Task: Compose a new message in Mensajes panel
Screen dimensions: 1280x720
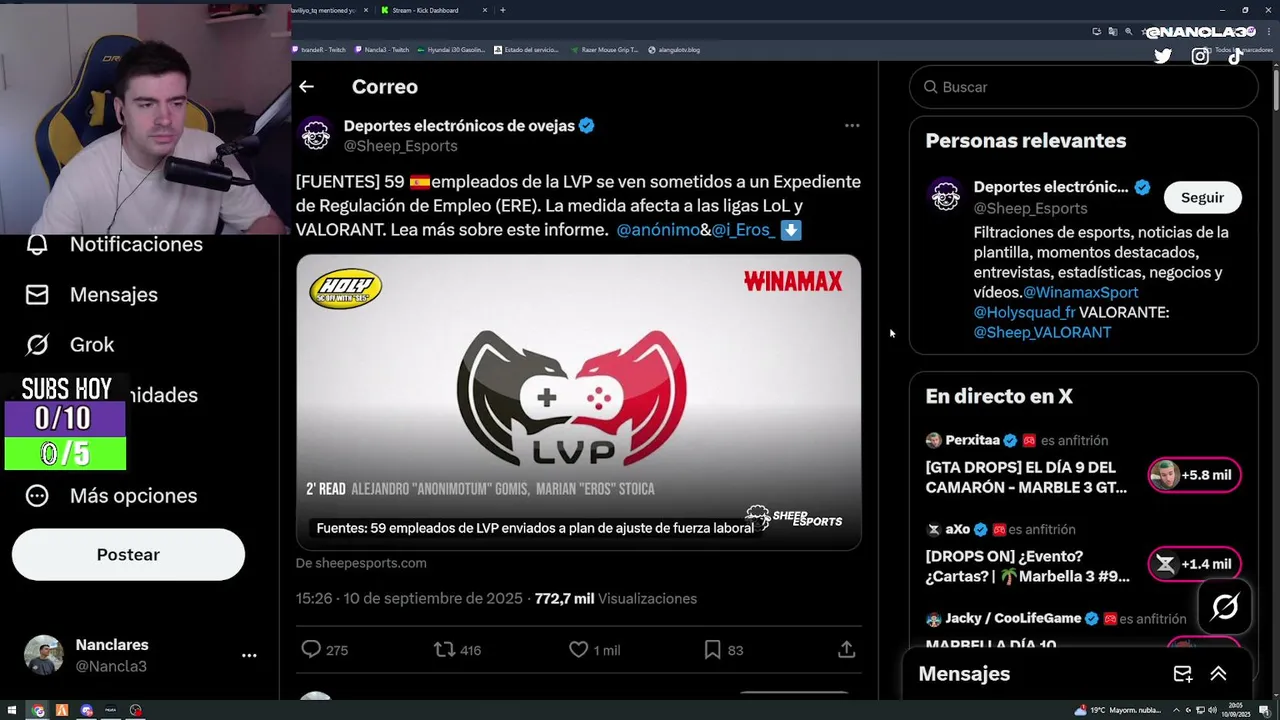Action: 1183,674
